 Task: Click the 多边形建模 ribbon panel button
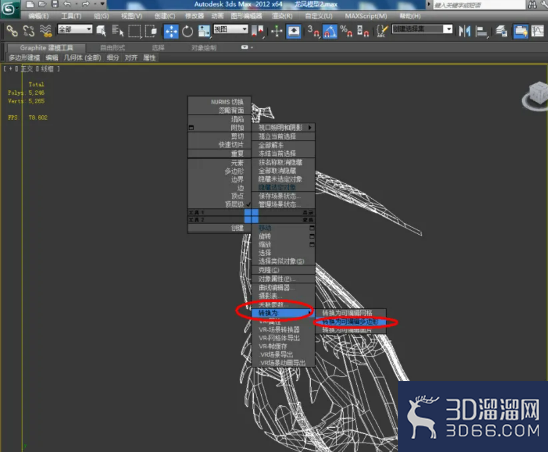pos(24,58)
